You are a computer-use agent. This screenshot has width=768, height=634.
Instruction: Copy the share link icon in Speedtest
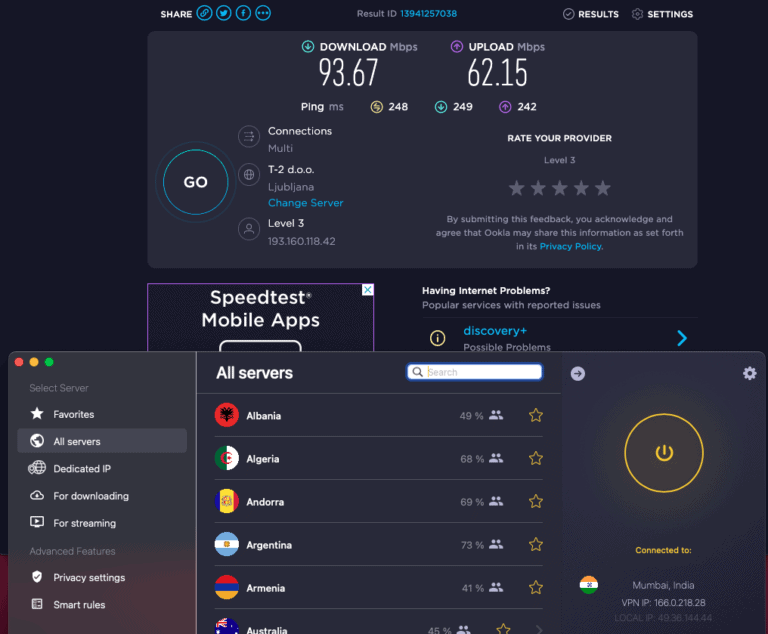[204, 13]
